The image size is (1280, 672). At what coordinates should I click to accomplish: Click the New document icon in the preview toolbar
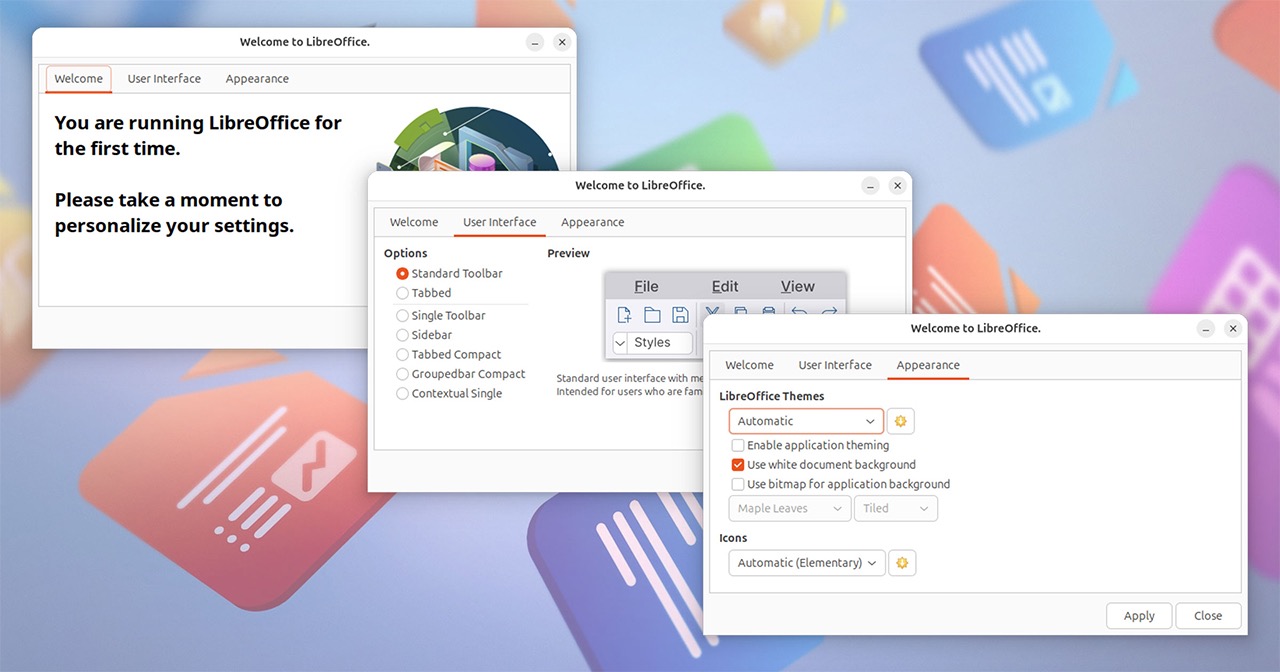pyautogui.click(x=625, y=315)
